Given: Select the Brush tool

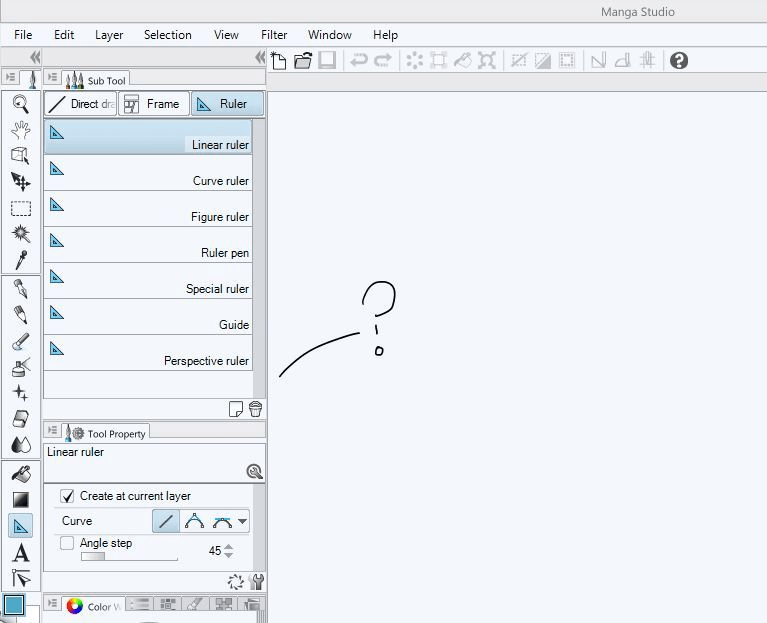Looking at the screenshot, I should (21, 341).
